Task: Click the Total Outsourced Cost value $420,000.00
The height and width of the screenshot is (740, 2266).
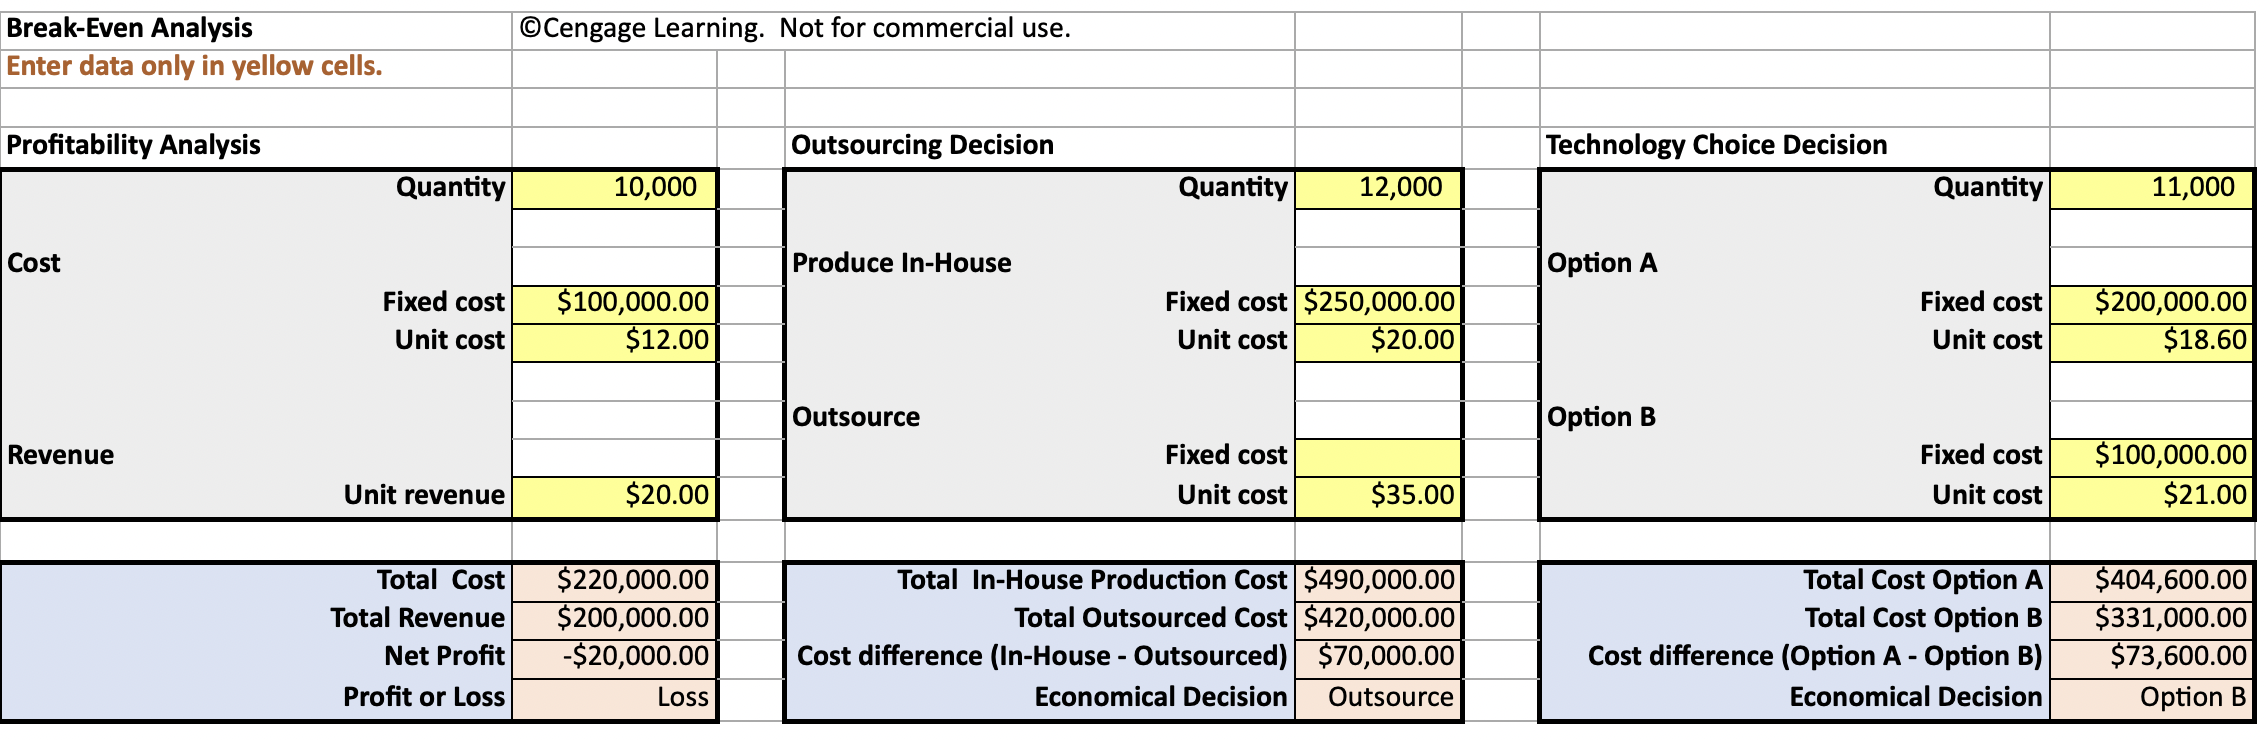Action: (x=1378, y=619)
